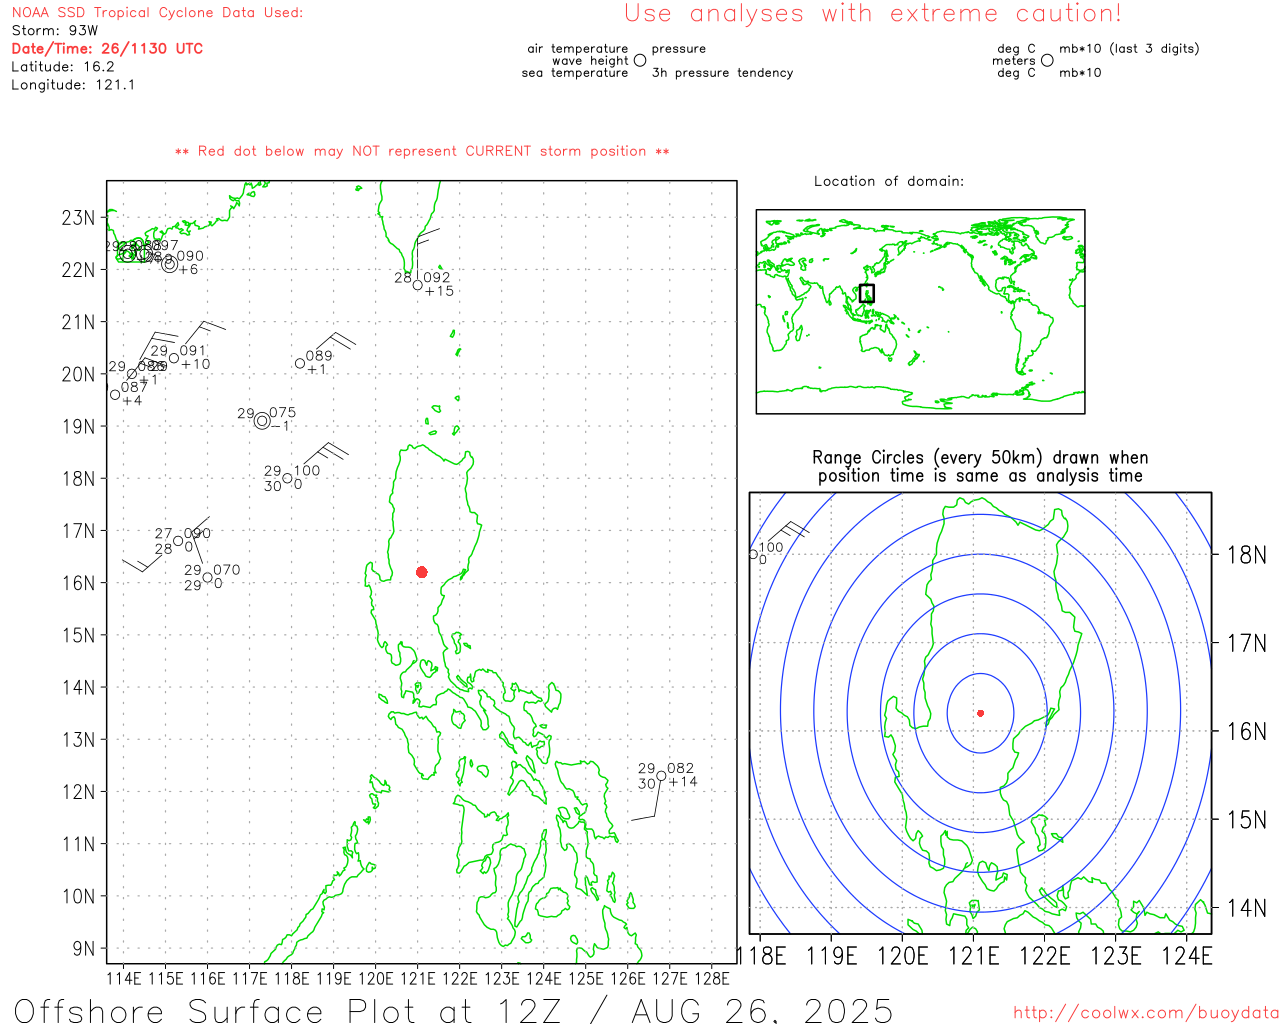Viewport: 1280px width, 1024px height.
Task: Click the '18N' label on range circles plot
Action: pyautogui.click(x=1247, y=555)
